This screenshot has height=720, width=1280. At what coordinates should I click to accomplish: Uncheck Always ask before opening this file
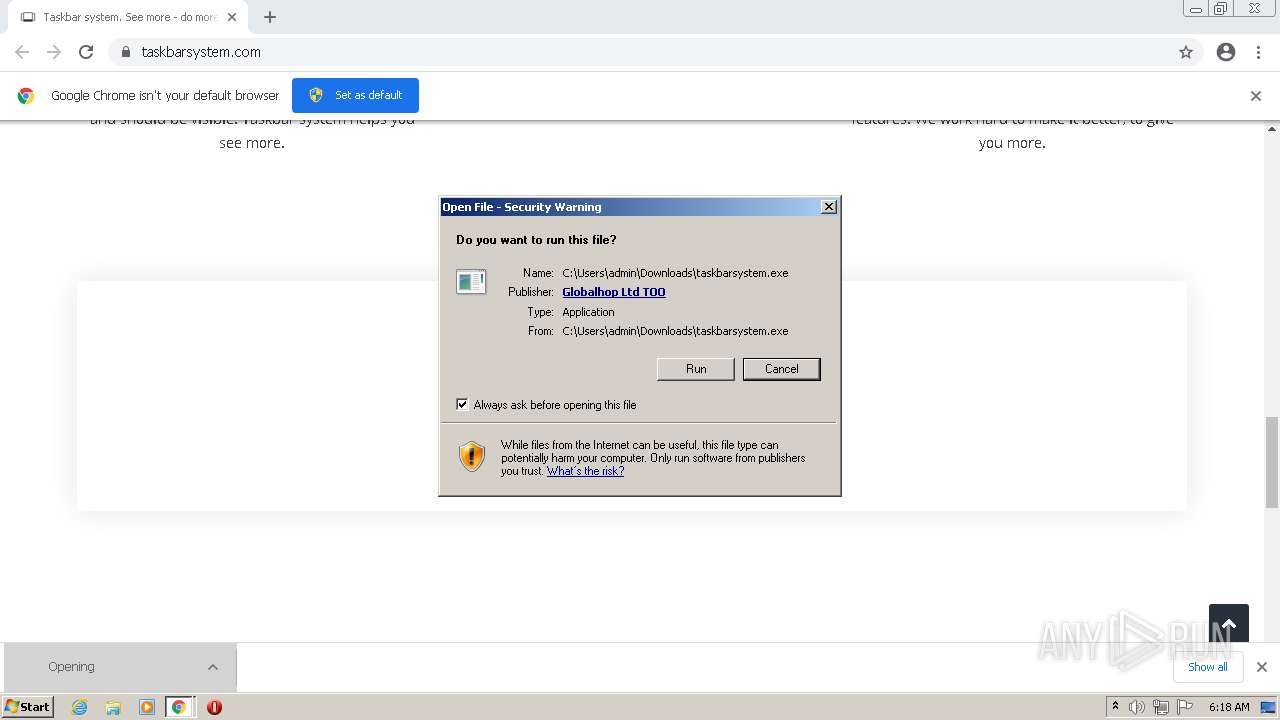tap(462, 405)
